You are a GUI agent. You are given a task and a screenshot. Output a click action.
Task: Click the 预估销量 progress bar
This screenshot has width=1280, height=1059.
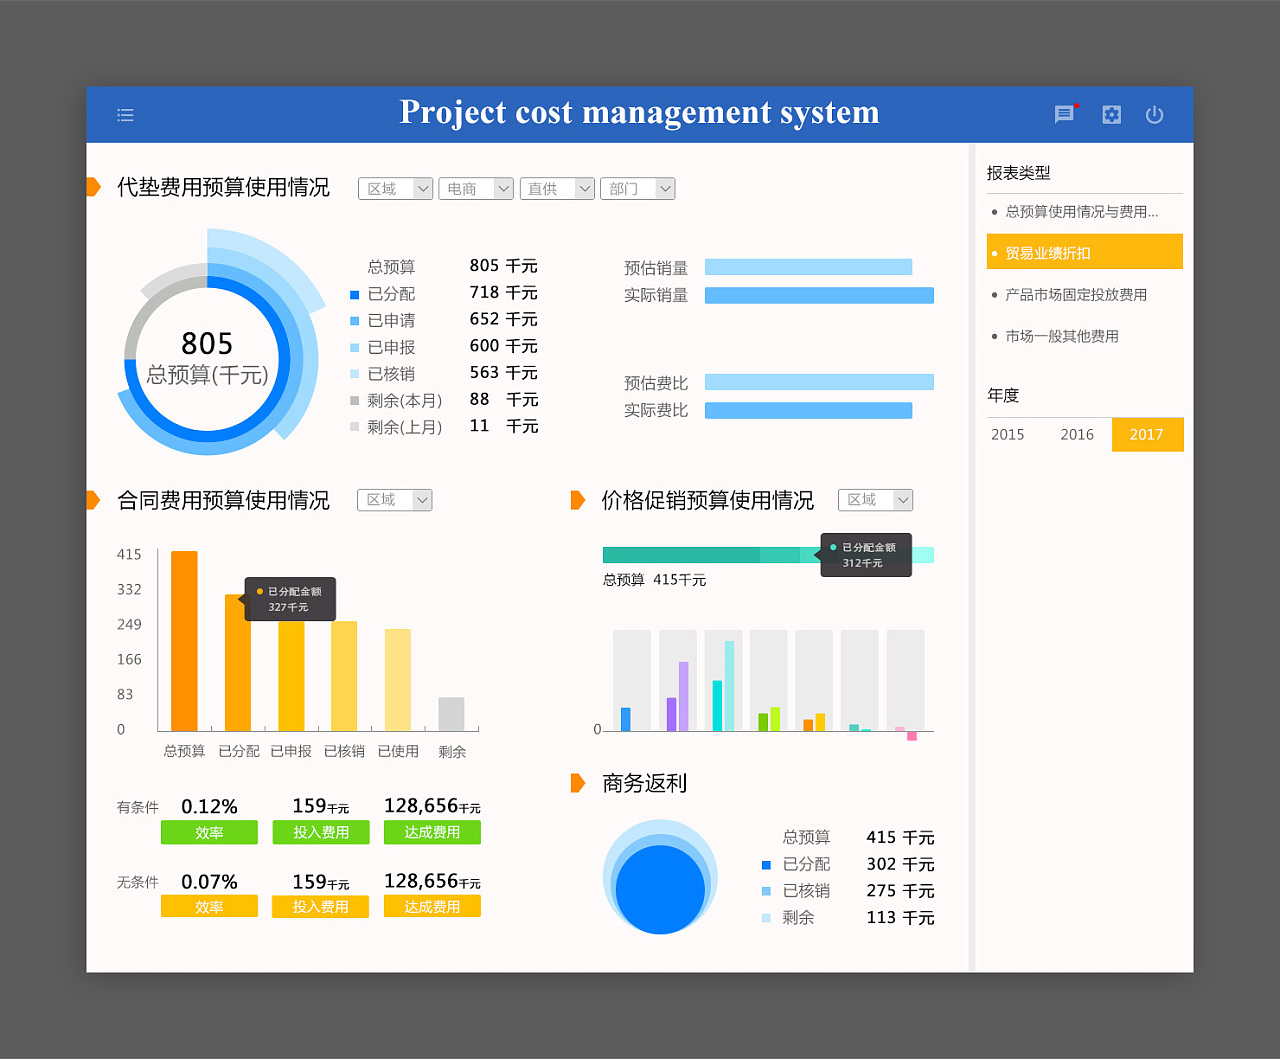[808, 267]
